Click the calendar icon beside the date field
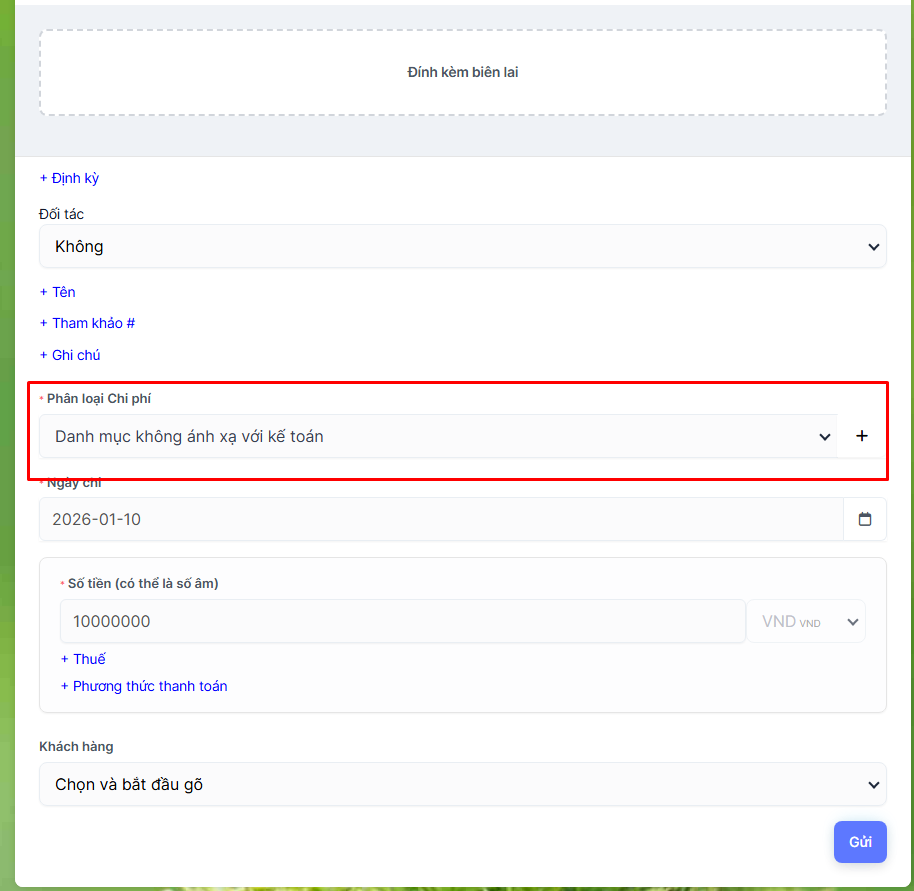914x891 pixels. pos(865,519)
